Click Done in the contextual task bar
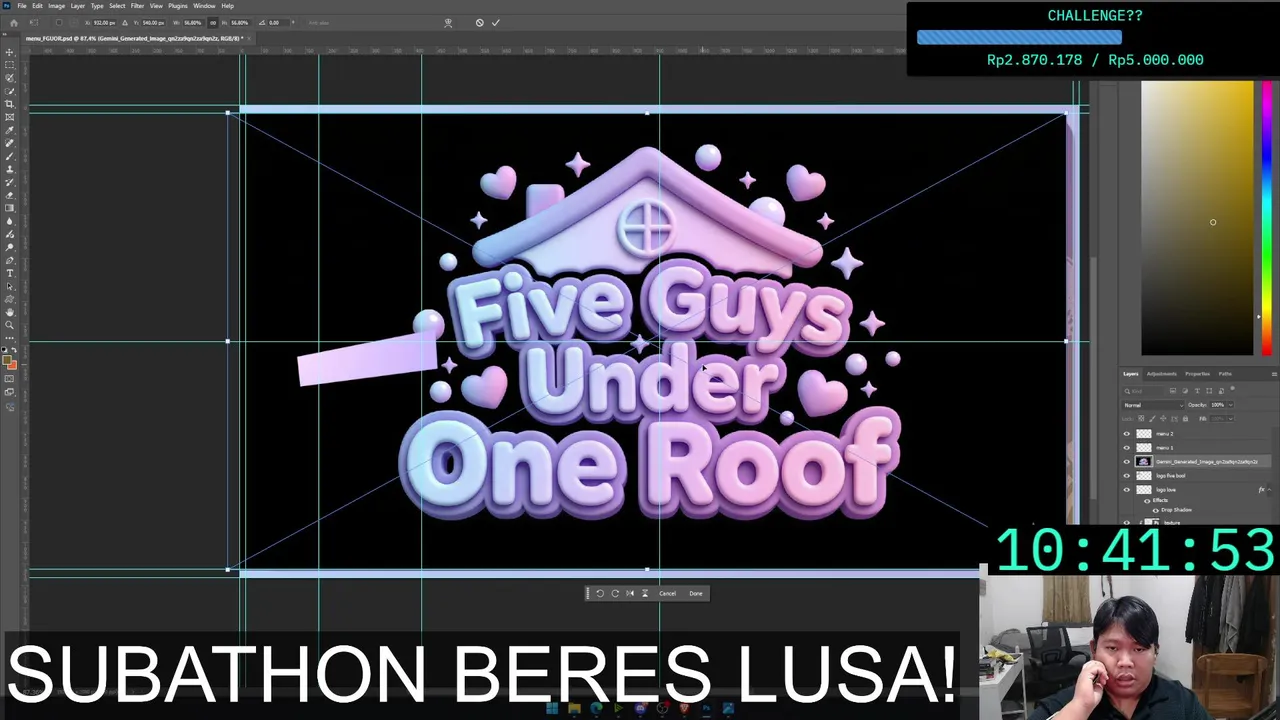1280x720 pixels. tap(696, 593)
